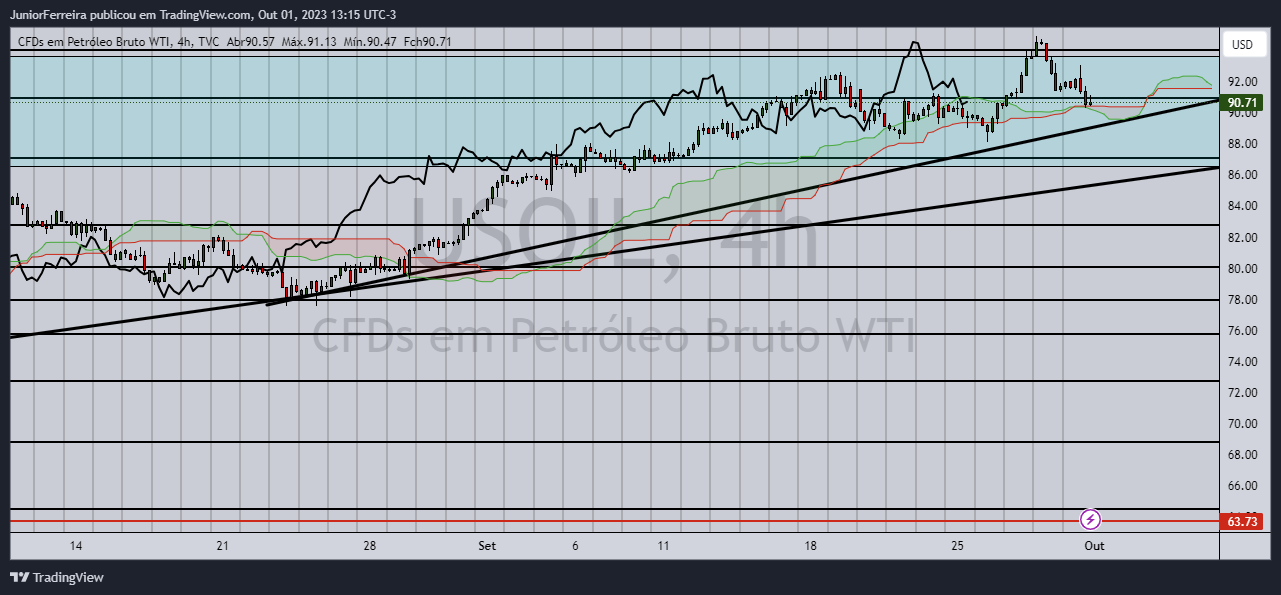Click the '21' date axis label
The width and height of the screenshot is (1281, 595).
point(222,546)
